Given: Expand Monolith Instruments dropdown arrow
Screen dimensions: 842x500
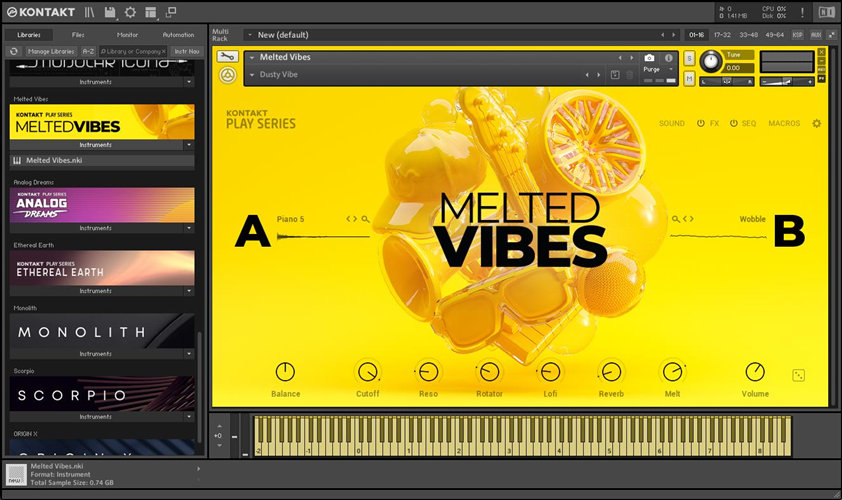Looking at the screenshot, I should (x=188, y=354).
